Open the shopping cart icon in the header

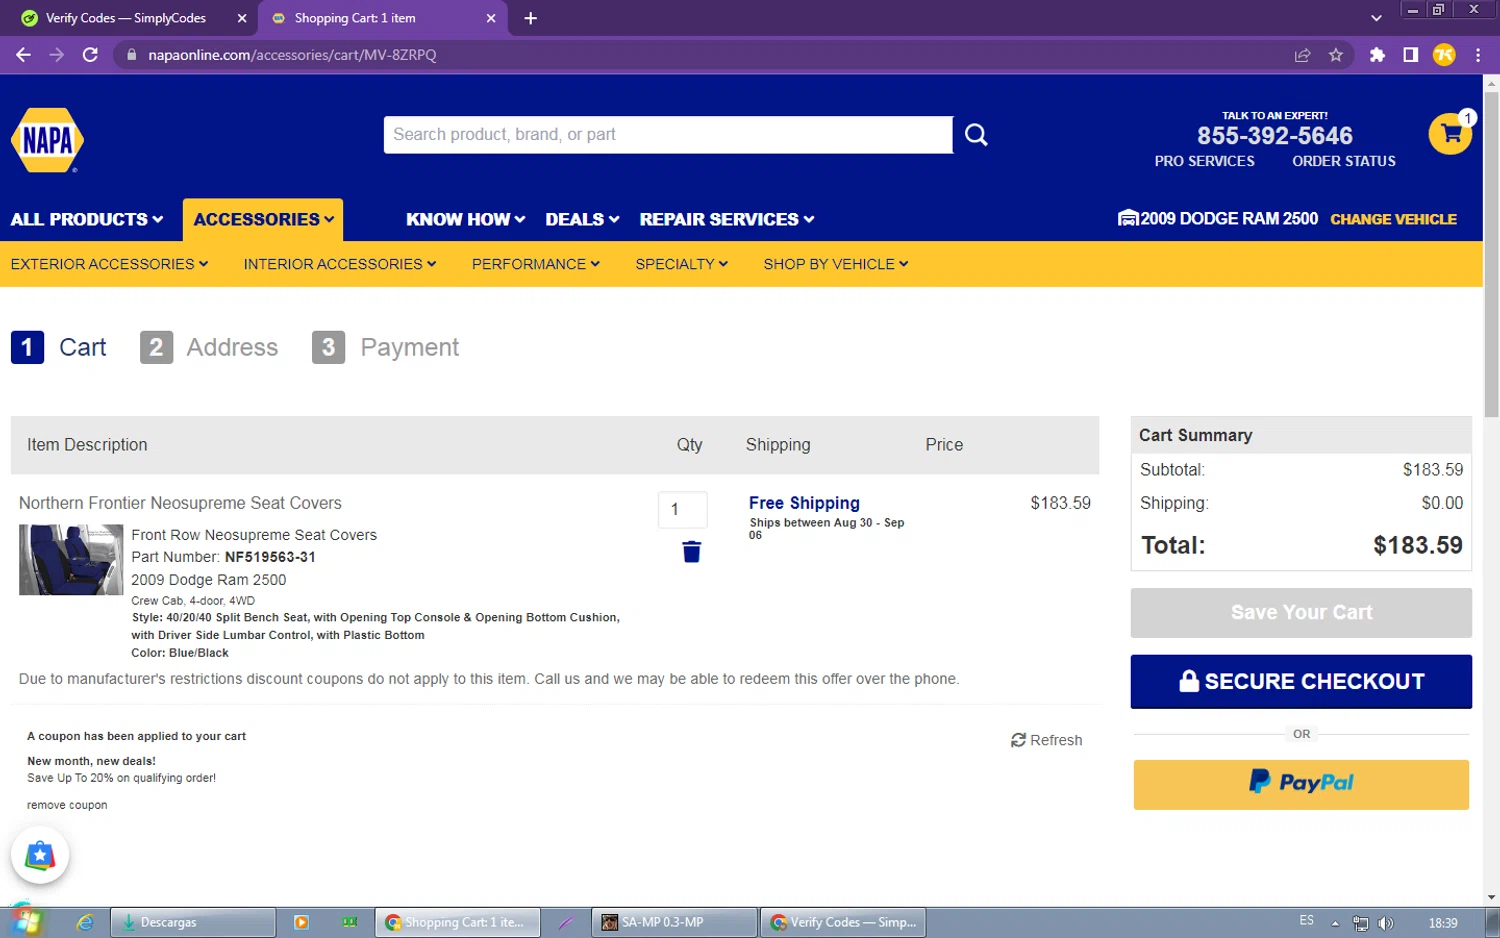pos(1451,133)
